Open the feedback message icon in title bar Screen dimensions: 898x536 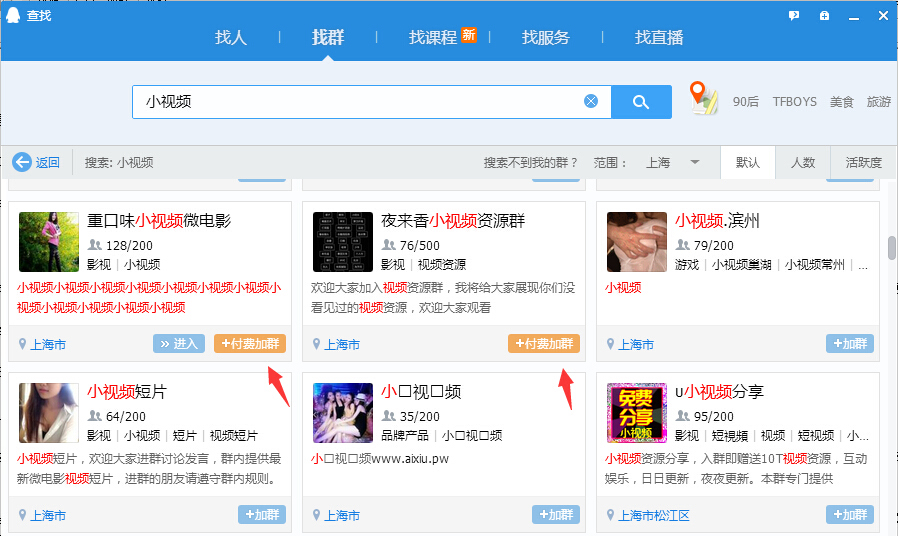pyautogui.click(x=794, y=16)
